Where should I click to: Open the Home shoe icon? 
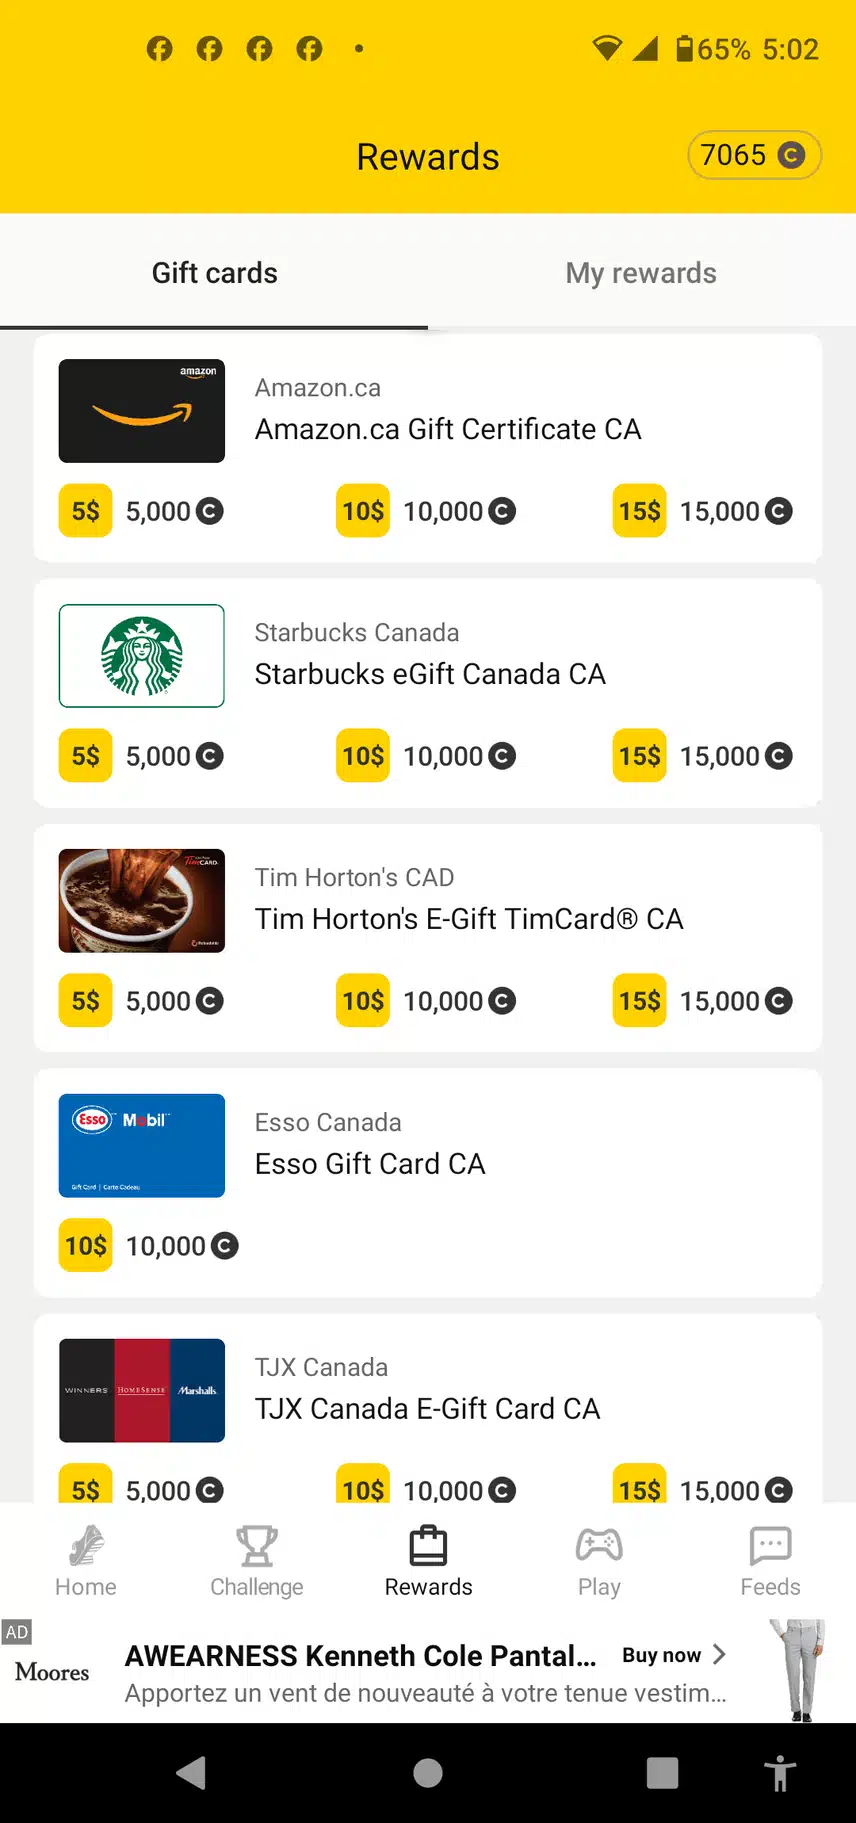86,1546
